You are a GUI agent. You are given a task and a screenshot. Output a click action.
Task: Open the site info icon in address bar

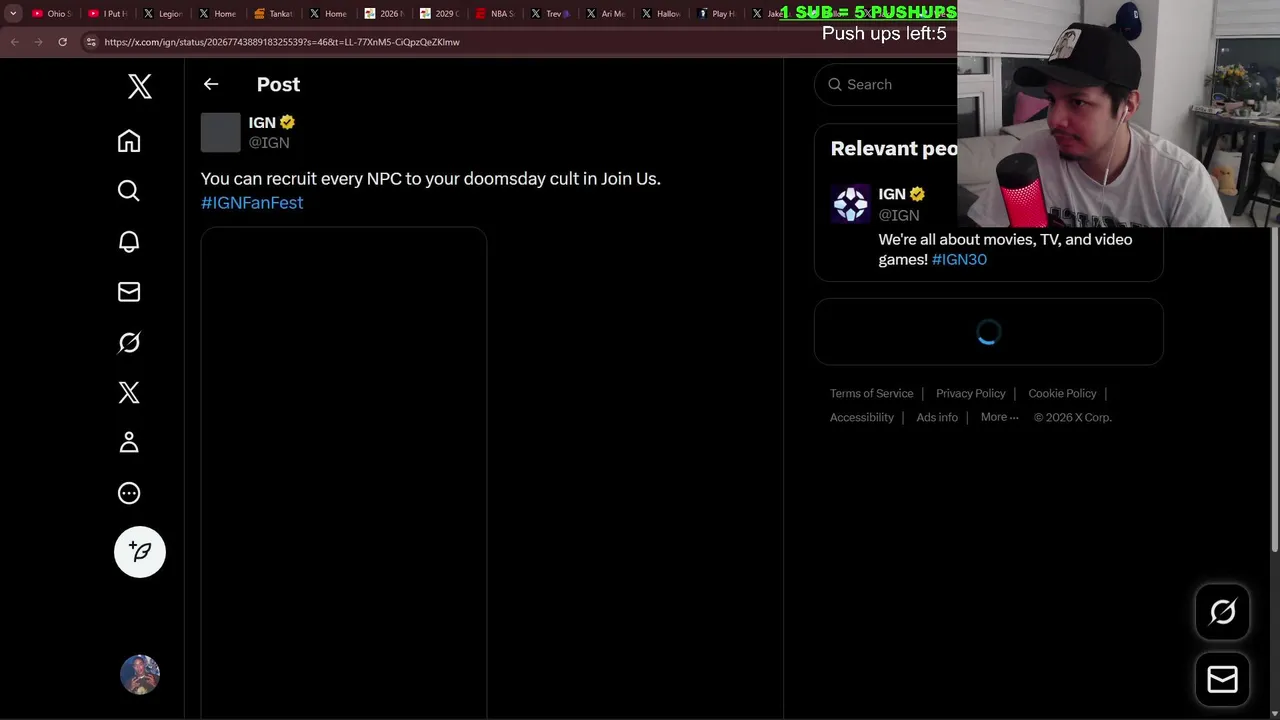(x=91, y=42)
